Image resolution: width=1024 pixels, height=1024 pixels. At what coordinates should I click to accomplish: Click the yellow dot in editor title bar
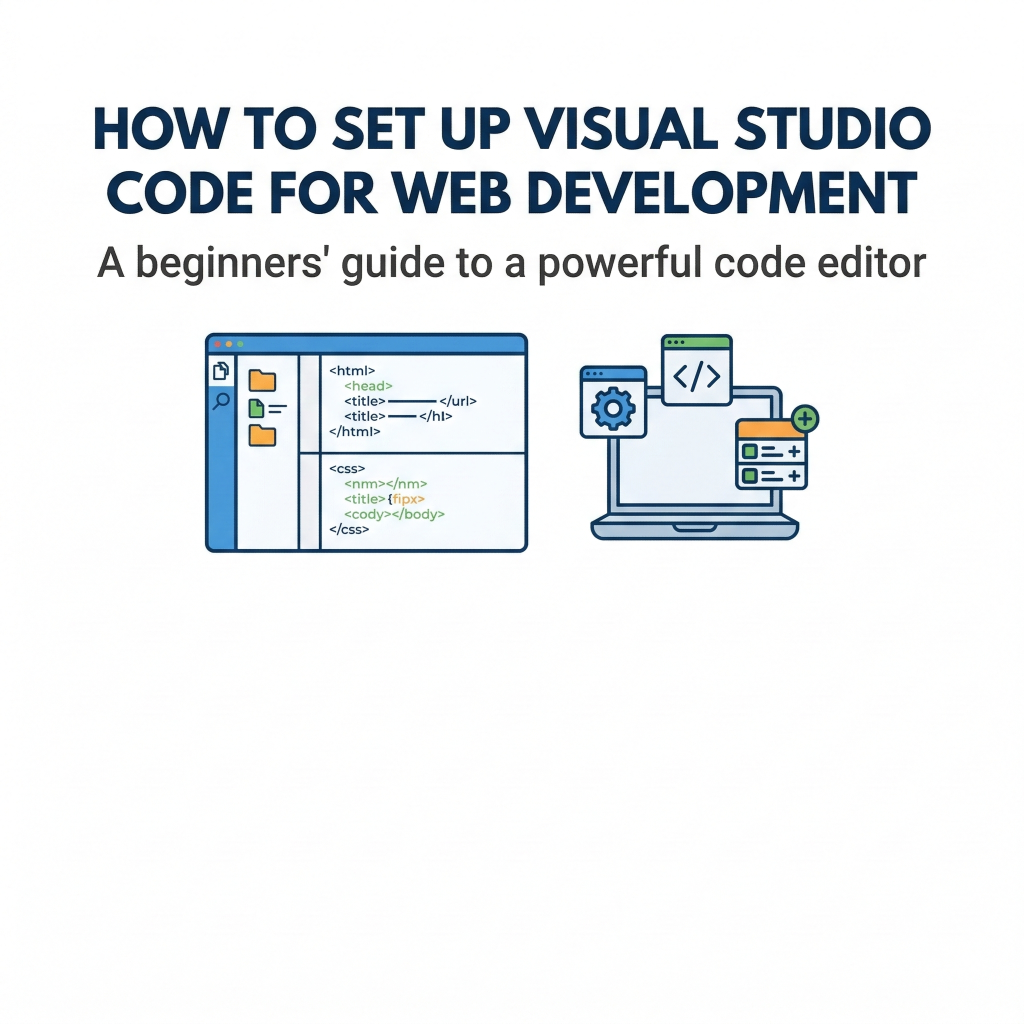tap(228, 344)
